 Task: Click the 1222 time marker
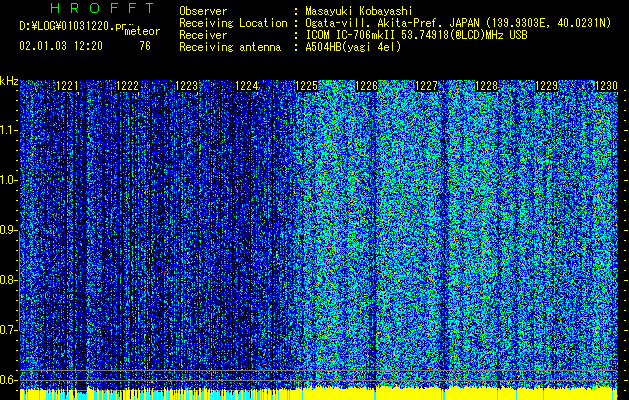(128, 86)
